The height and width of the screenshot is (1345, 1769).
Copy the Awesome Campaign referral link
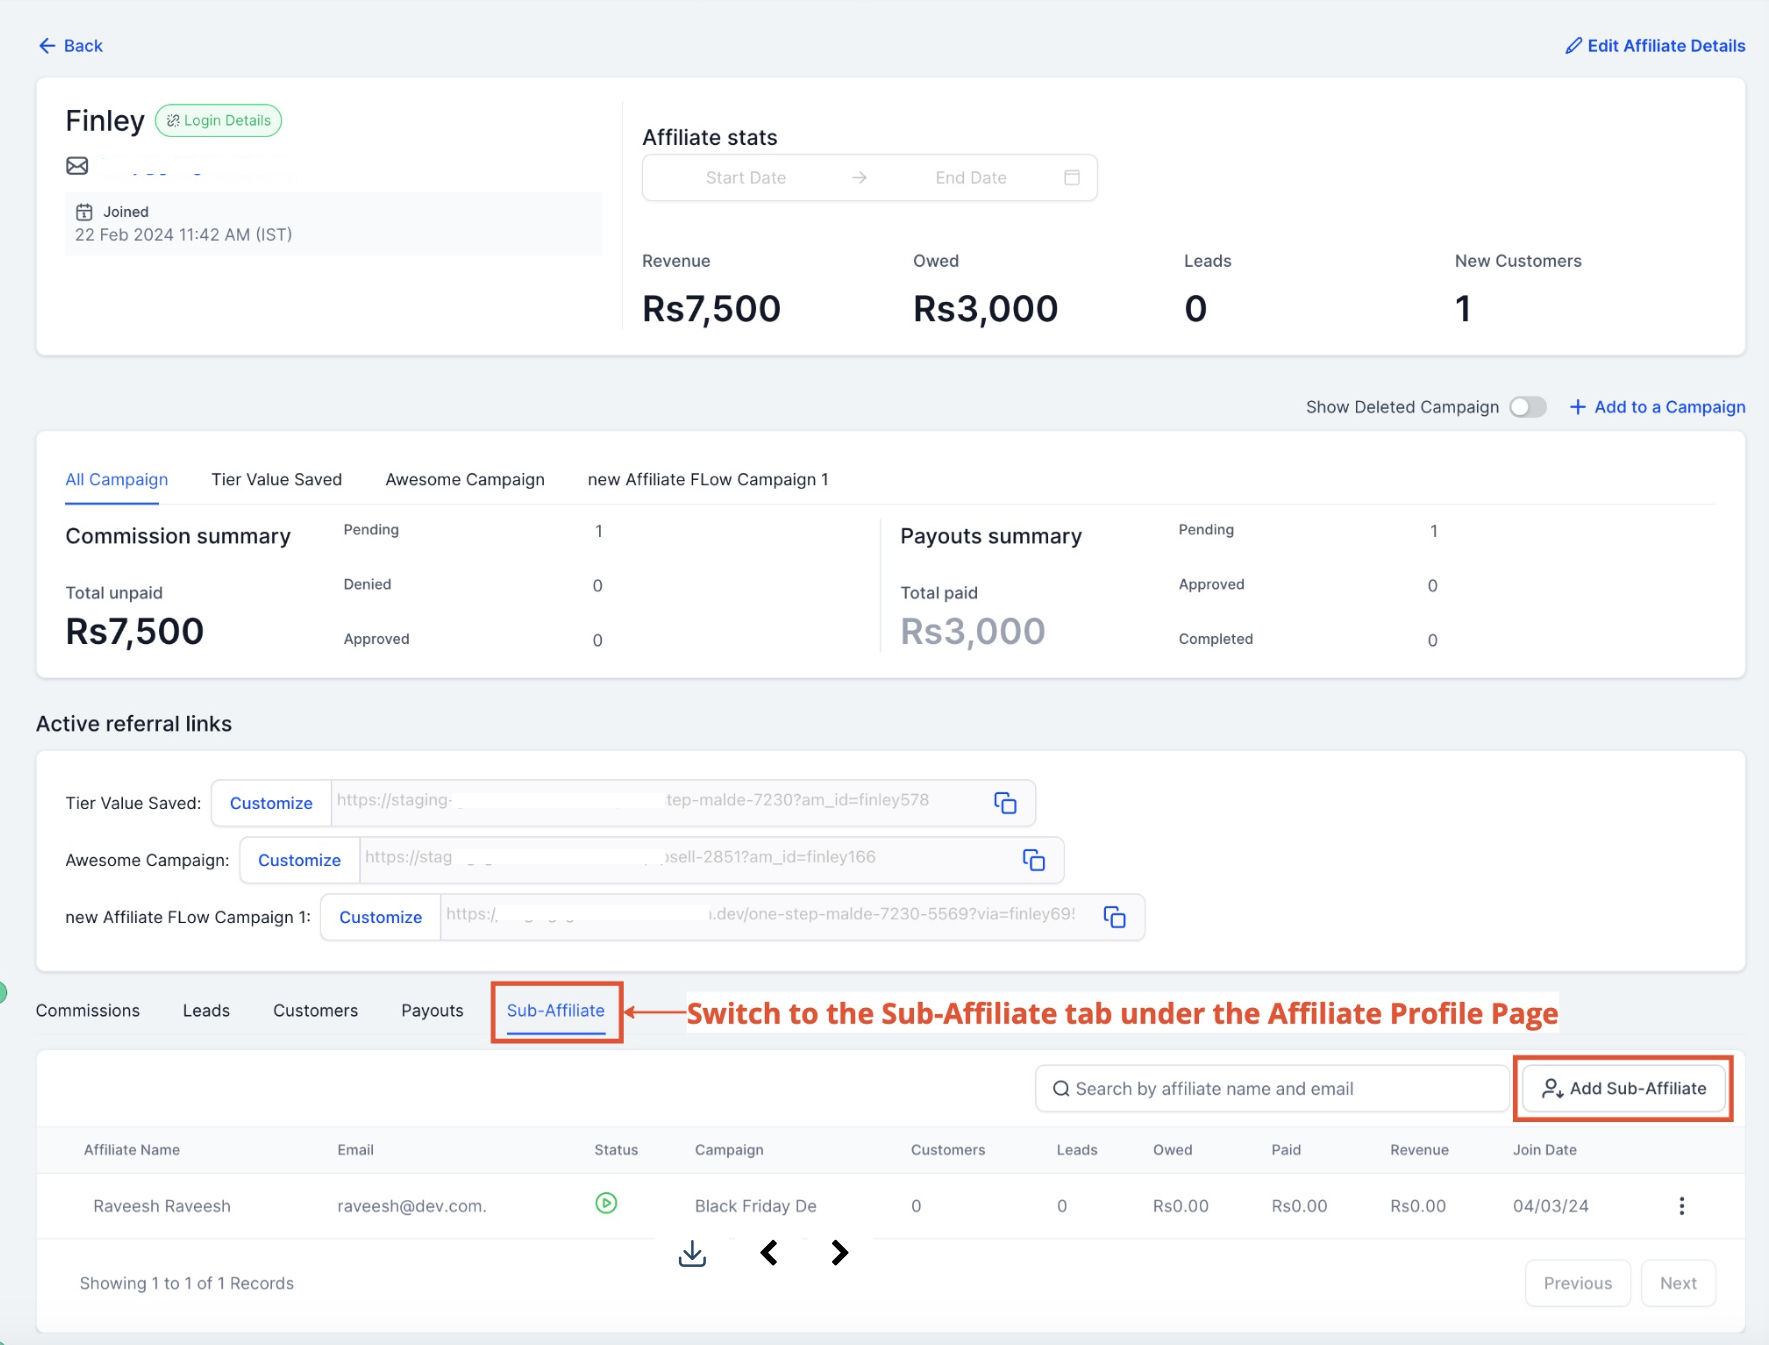[x=1033, y=860]
